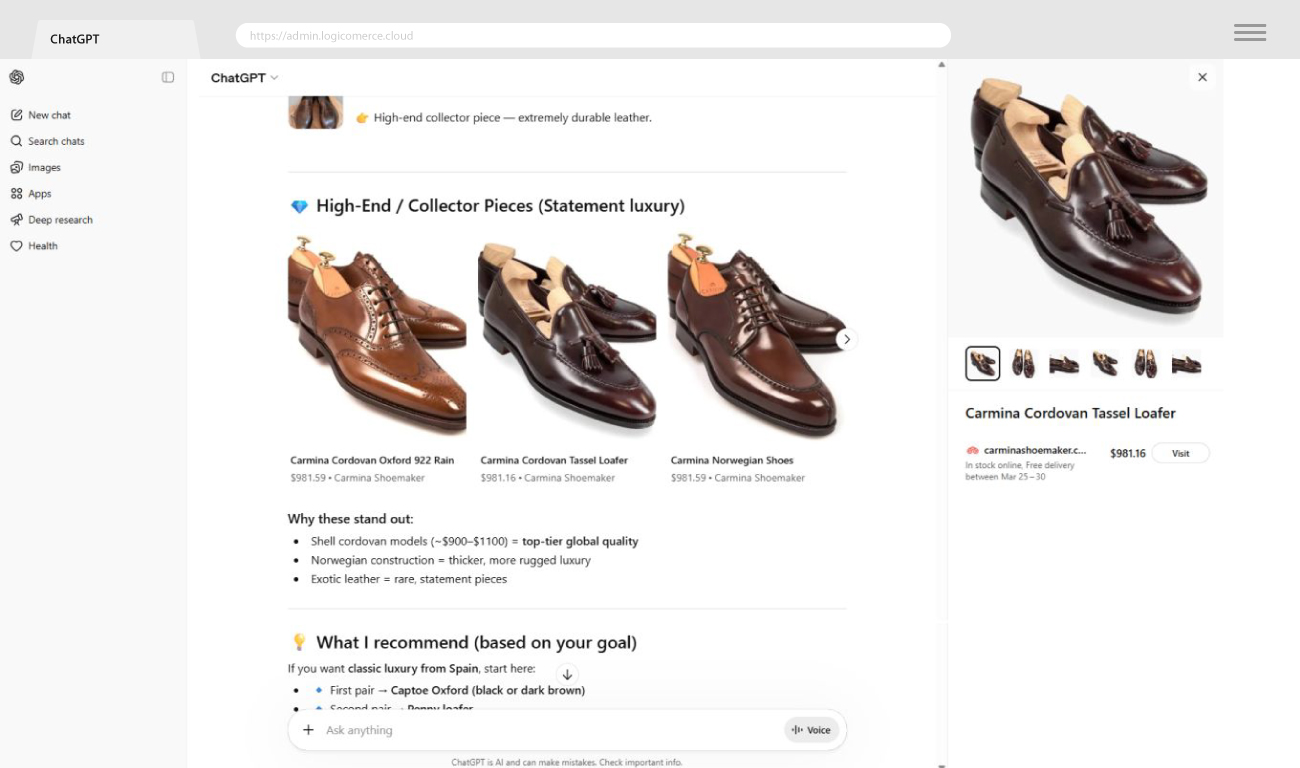Open the Apps section
This screenshot has height=768, width=1300.
[39, 193]
